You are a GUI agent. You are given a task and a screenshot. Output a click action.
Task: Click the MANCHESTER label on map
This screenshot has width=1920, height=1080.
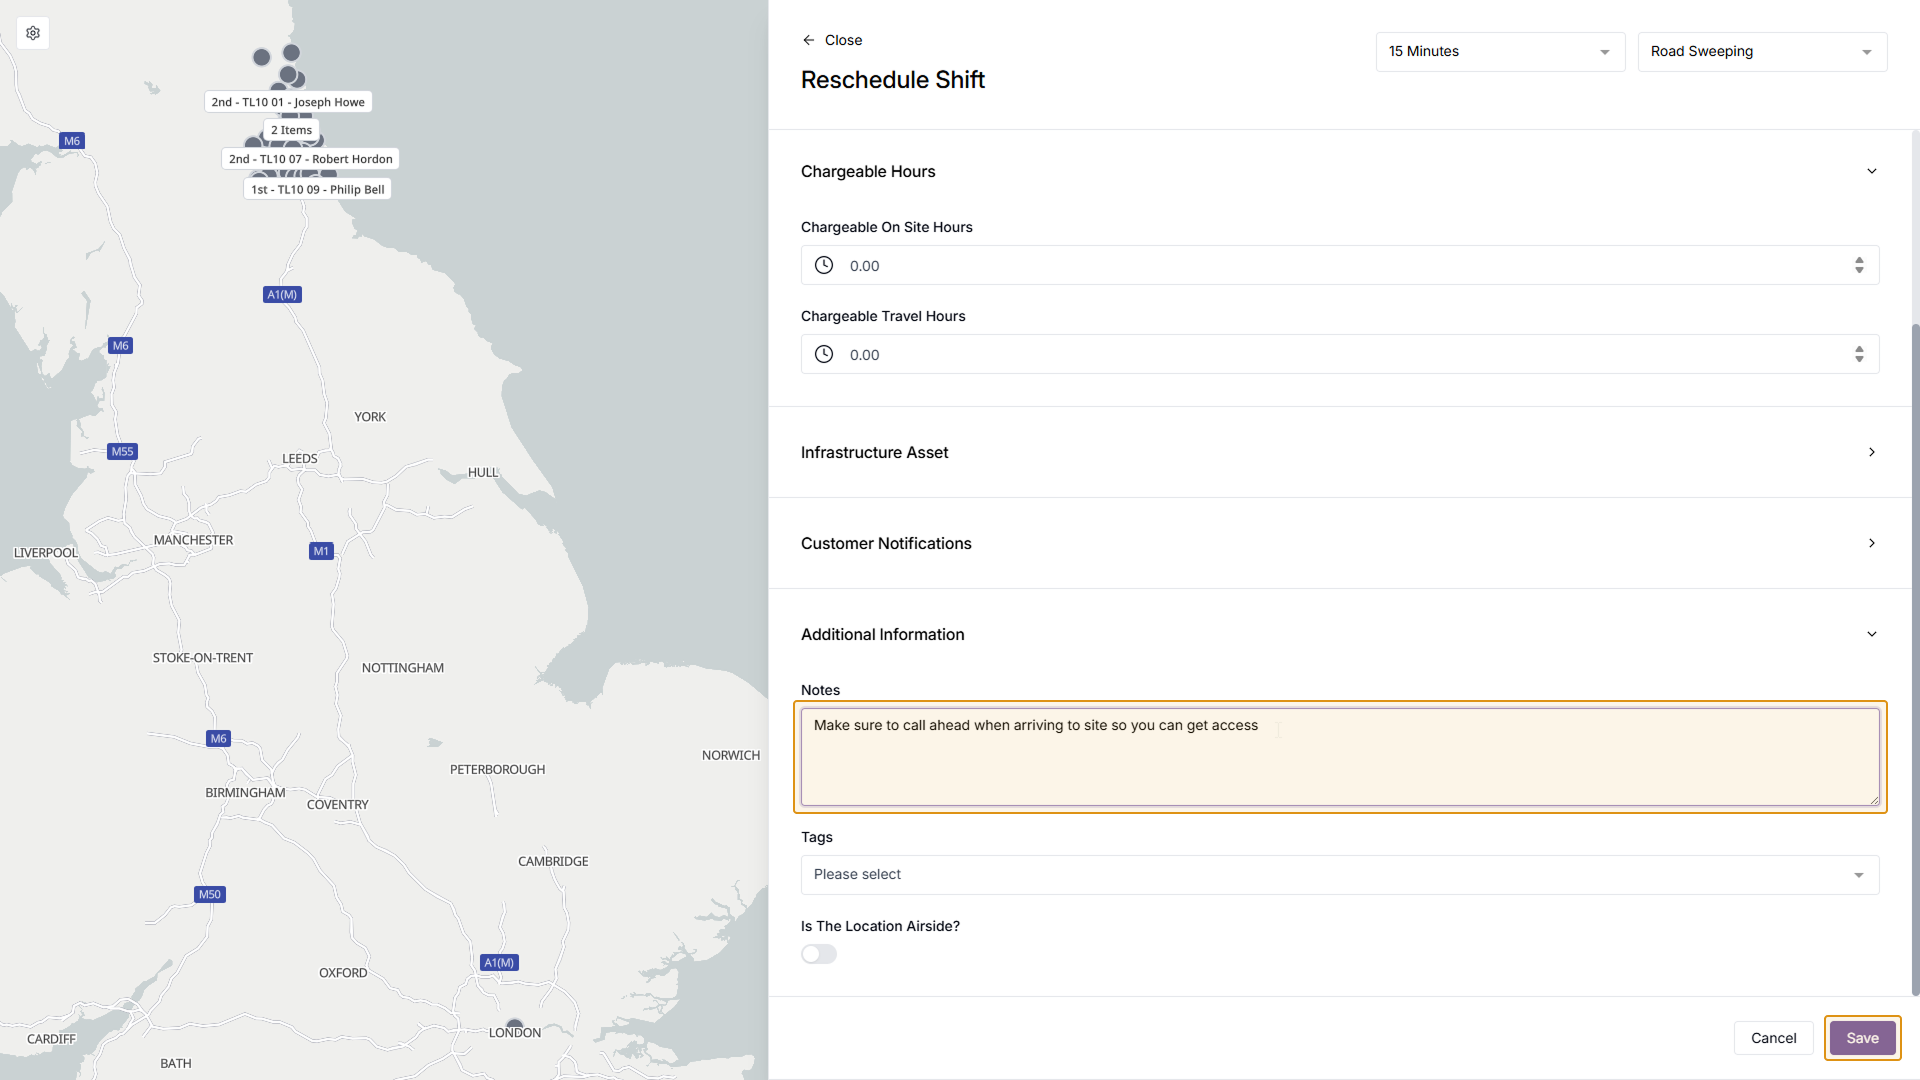click(193, 540)
